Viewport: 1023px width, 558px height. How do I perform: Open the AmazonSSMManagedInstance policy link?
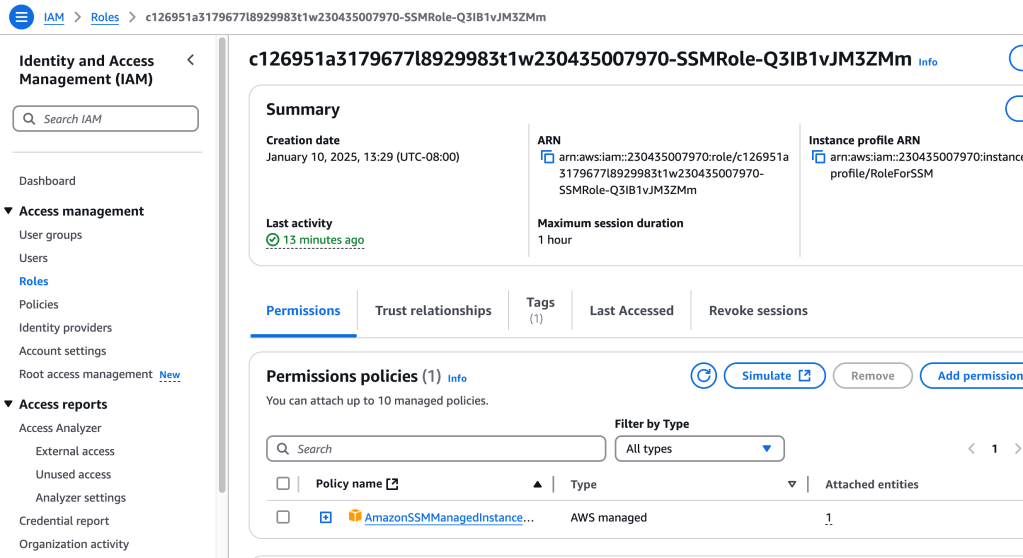point(449,518)
